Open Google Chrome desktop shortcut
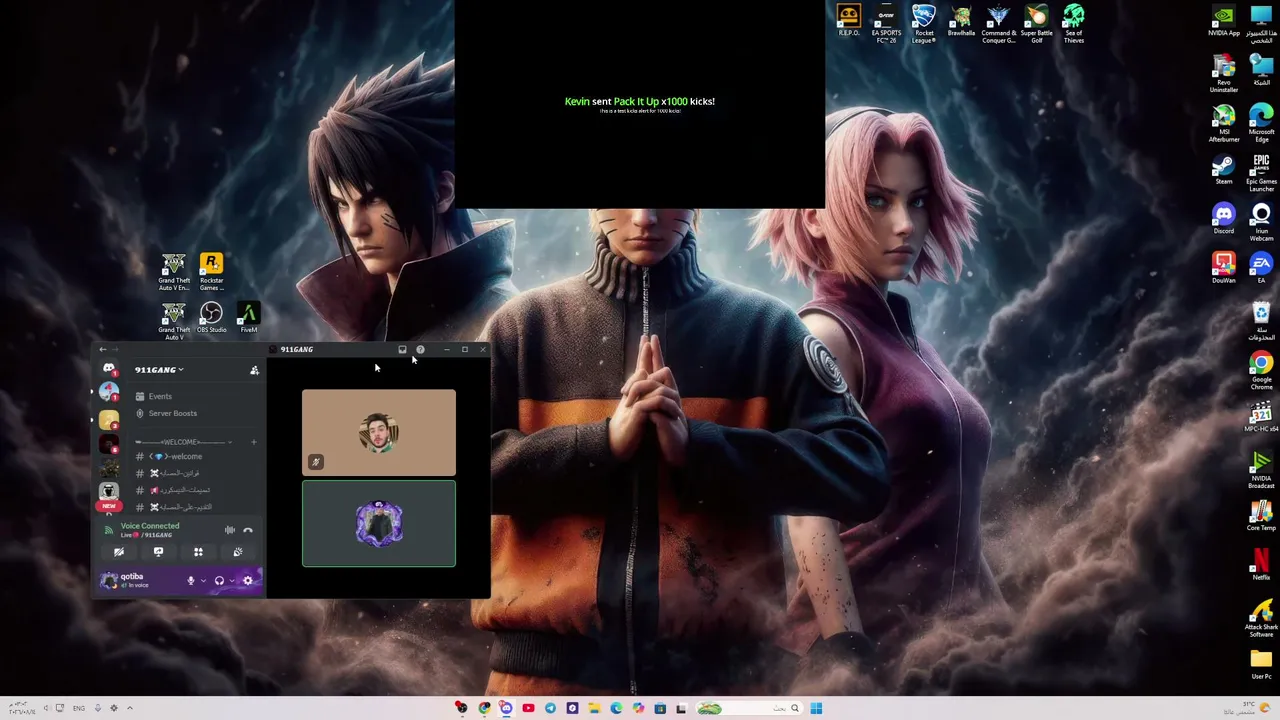1280x720 pixels. coord(1261,370)
